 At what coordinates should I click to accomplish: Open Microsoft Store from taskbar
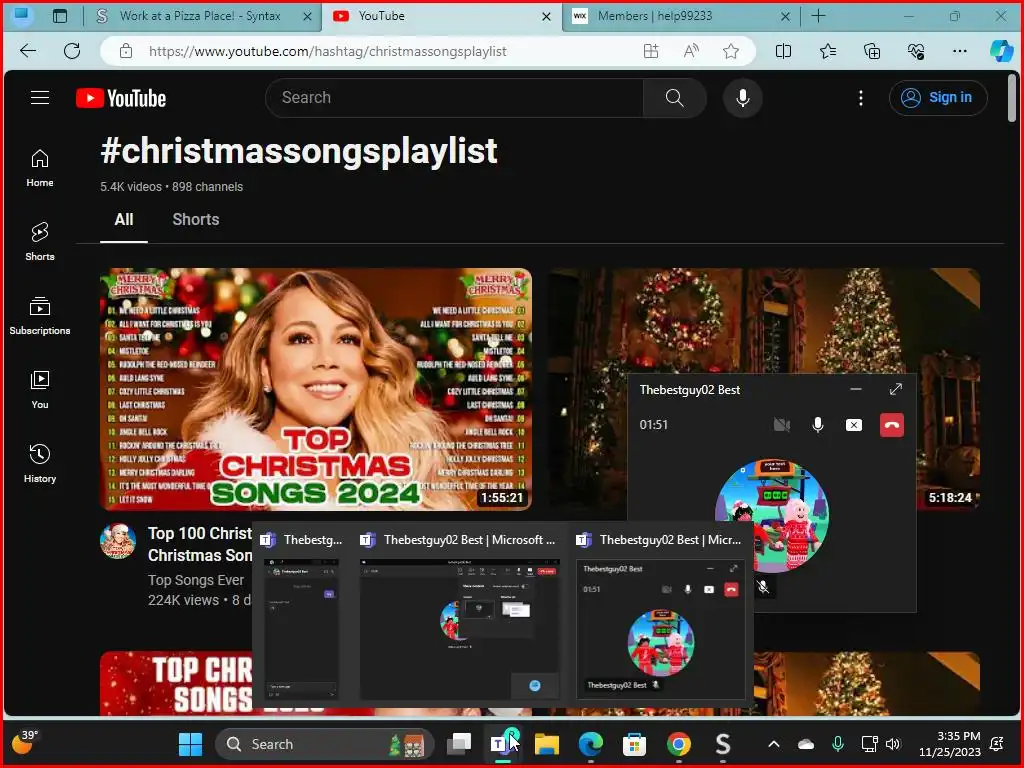click(634, 744)
